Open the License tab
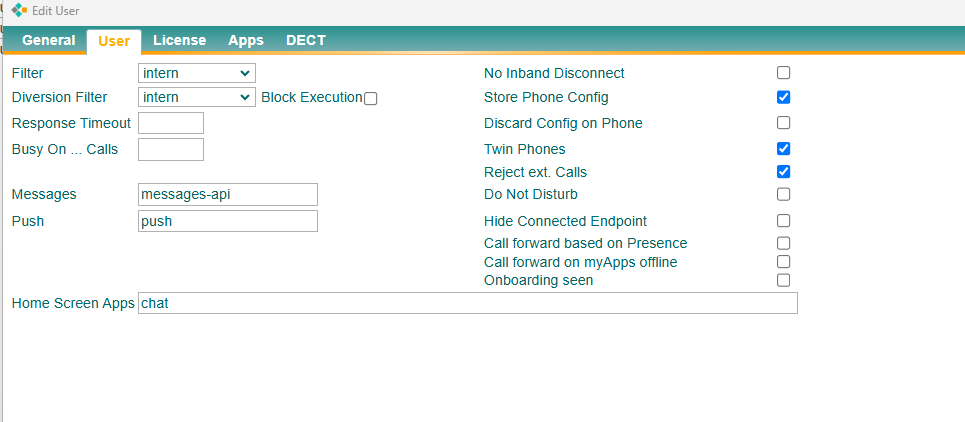This screenshot has width=965, height=422. (180, 41)
